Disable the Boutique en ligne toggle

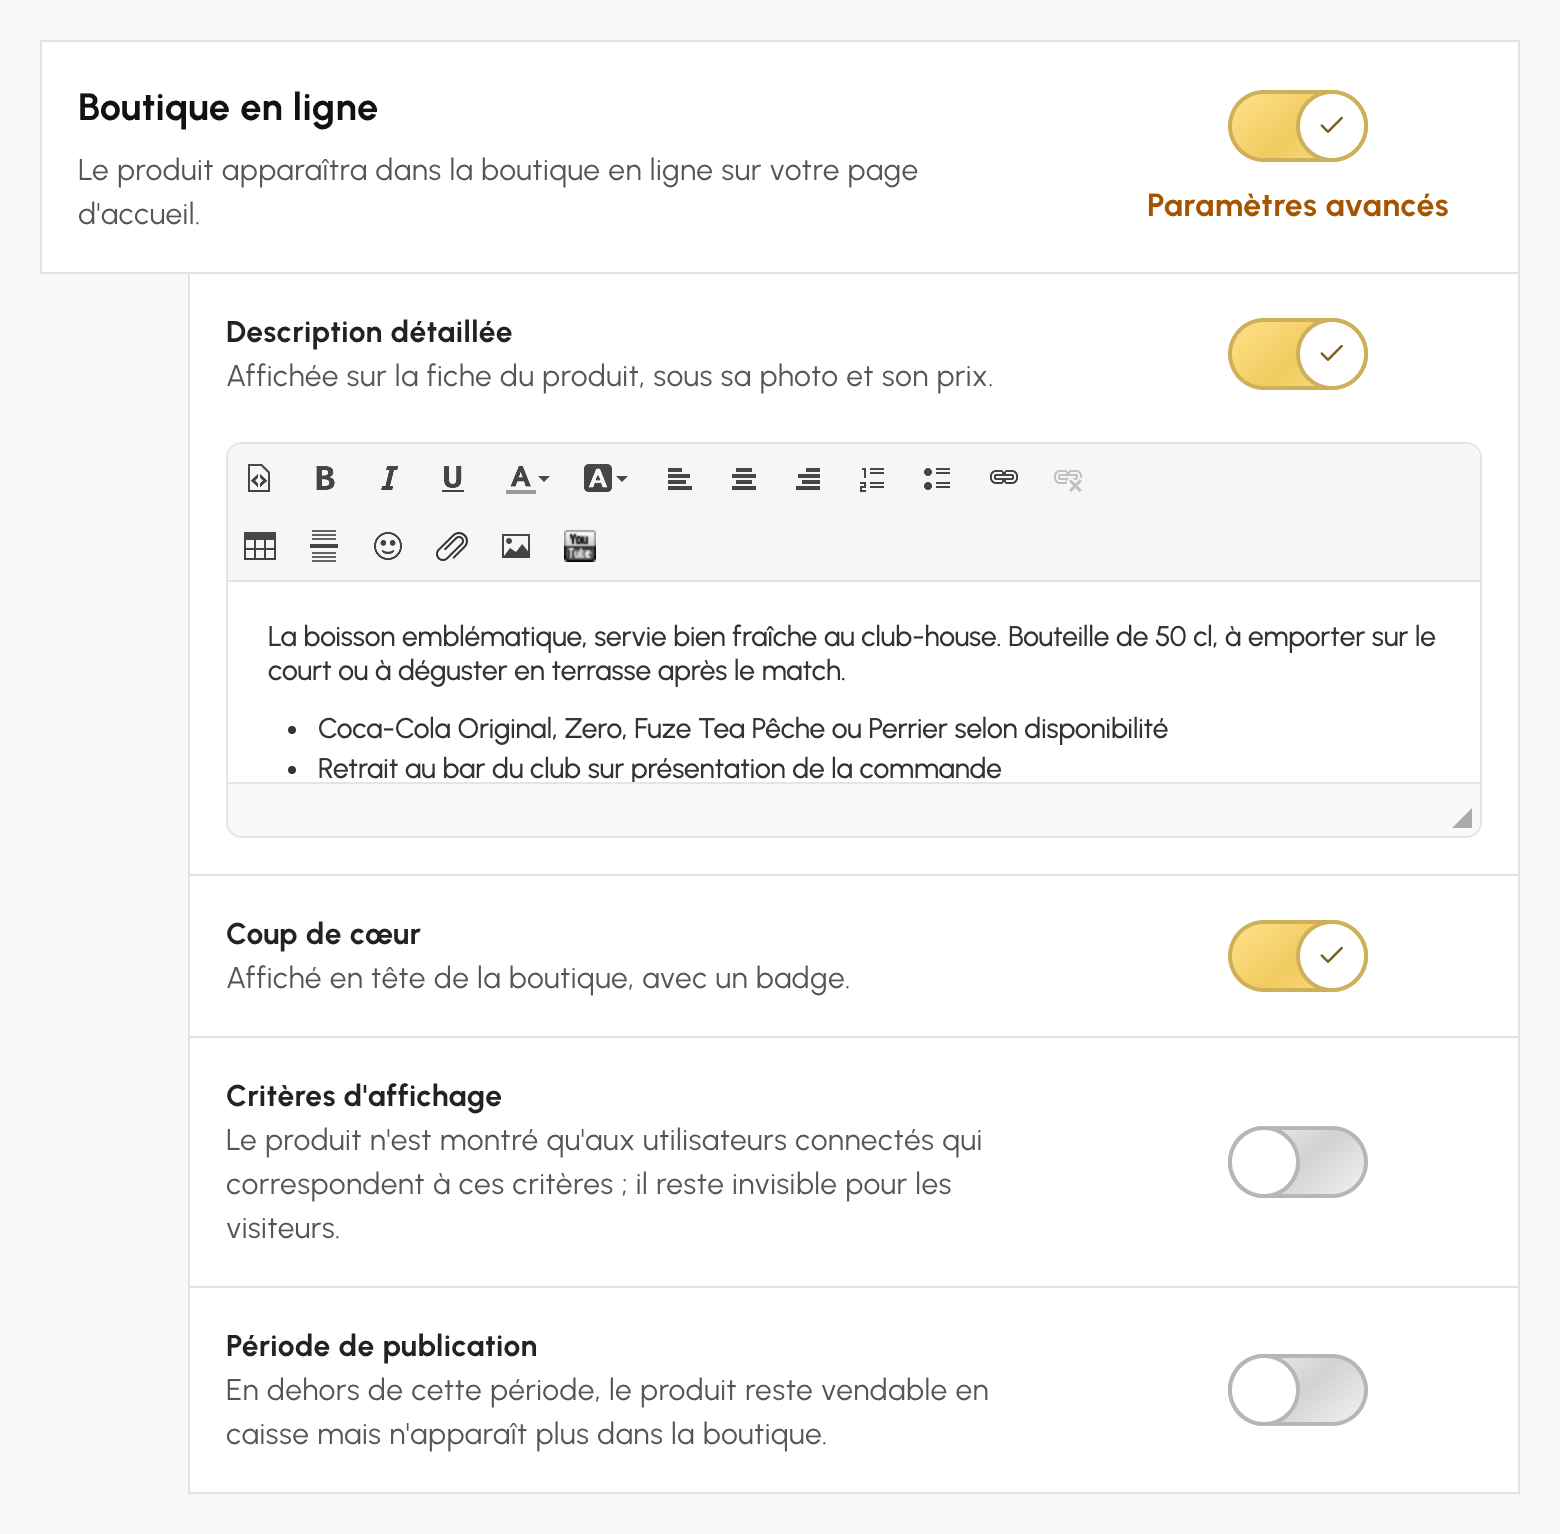coord(1298,126)
